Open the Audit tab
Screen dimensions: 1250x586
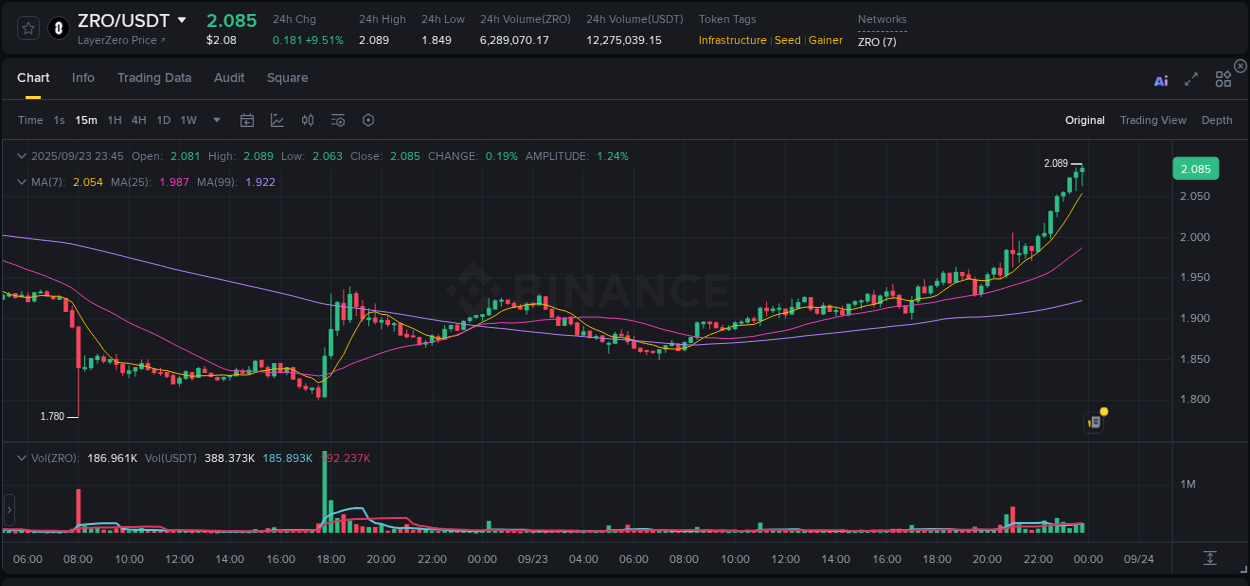pos(229,78)
